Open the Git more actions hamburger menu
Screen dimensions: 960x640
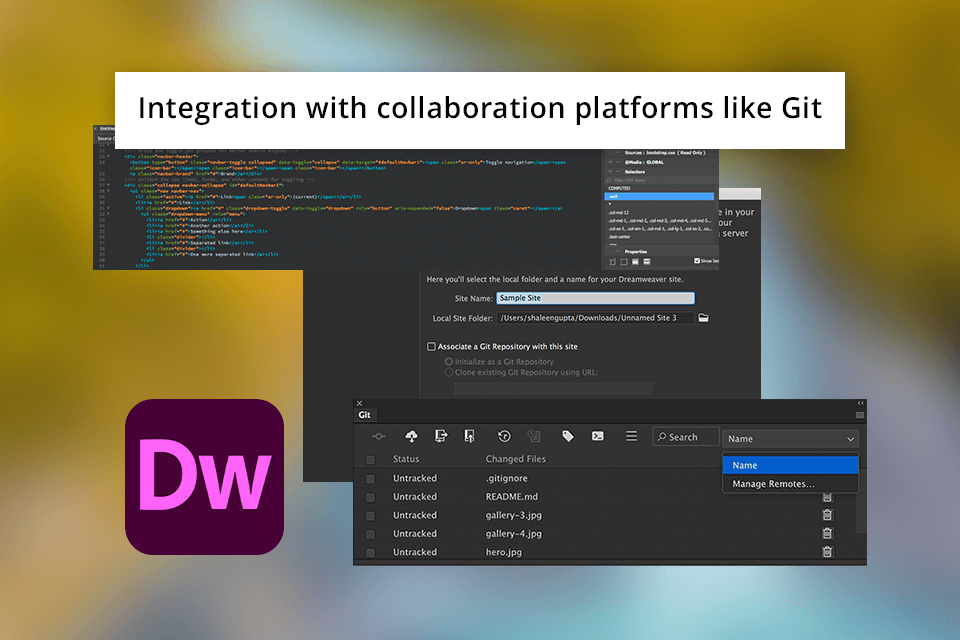pos(631,436)
